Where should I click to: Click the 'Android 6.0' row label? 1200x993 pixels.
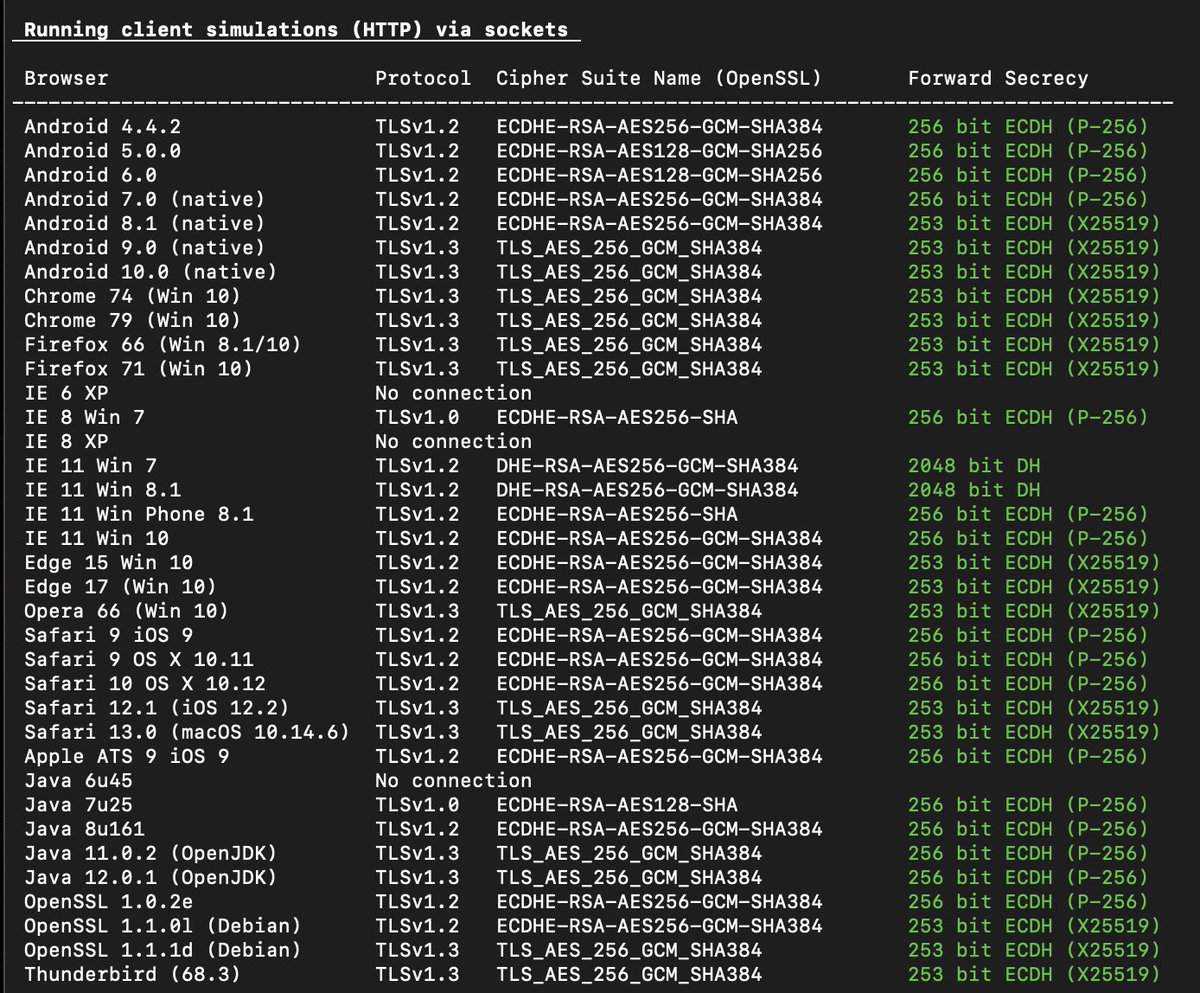pos(91,175)
